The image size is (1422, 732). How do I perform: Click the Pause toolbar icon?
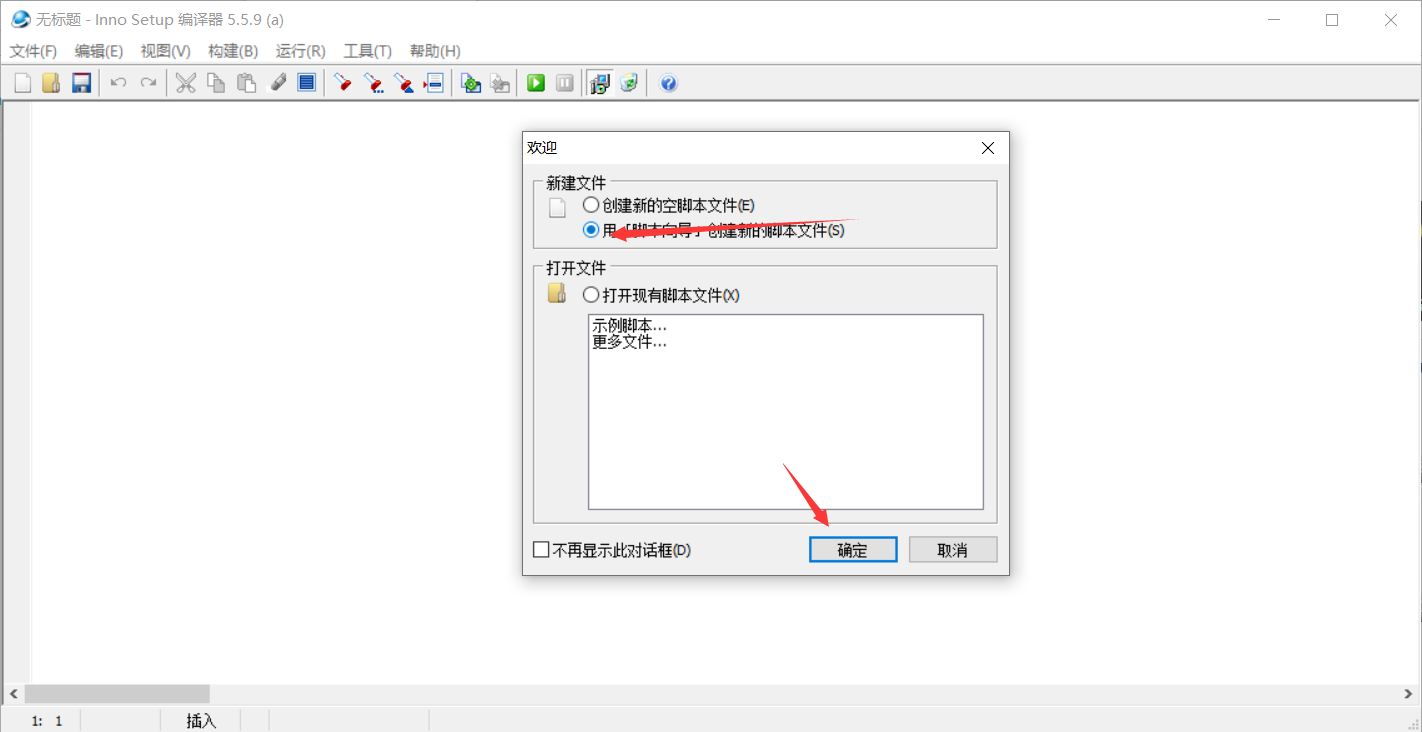(x=565, y=83)
